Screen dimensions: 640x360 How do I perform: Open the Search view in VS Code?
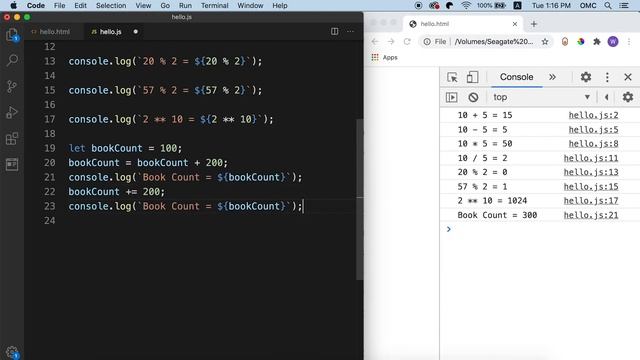click(12, 60)
